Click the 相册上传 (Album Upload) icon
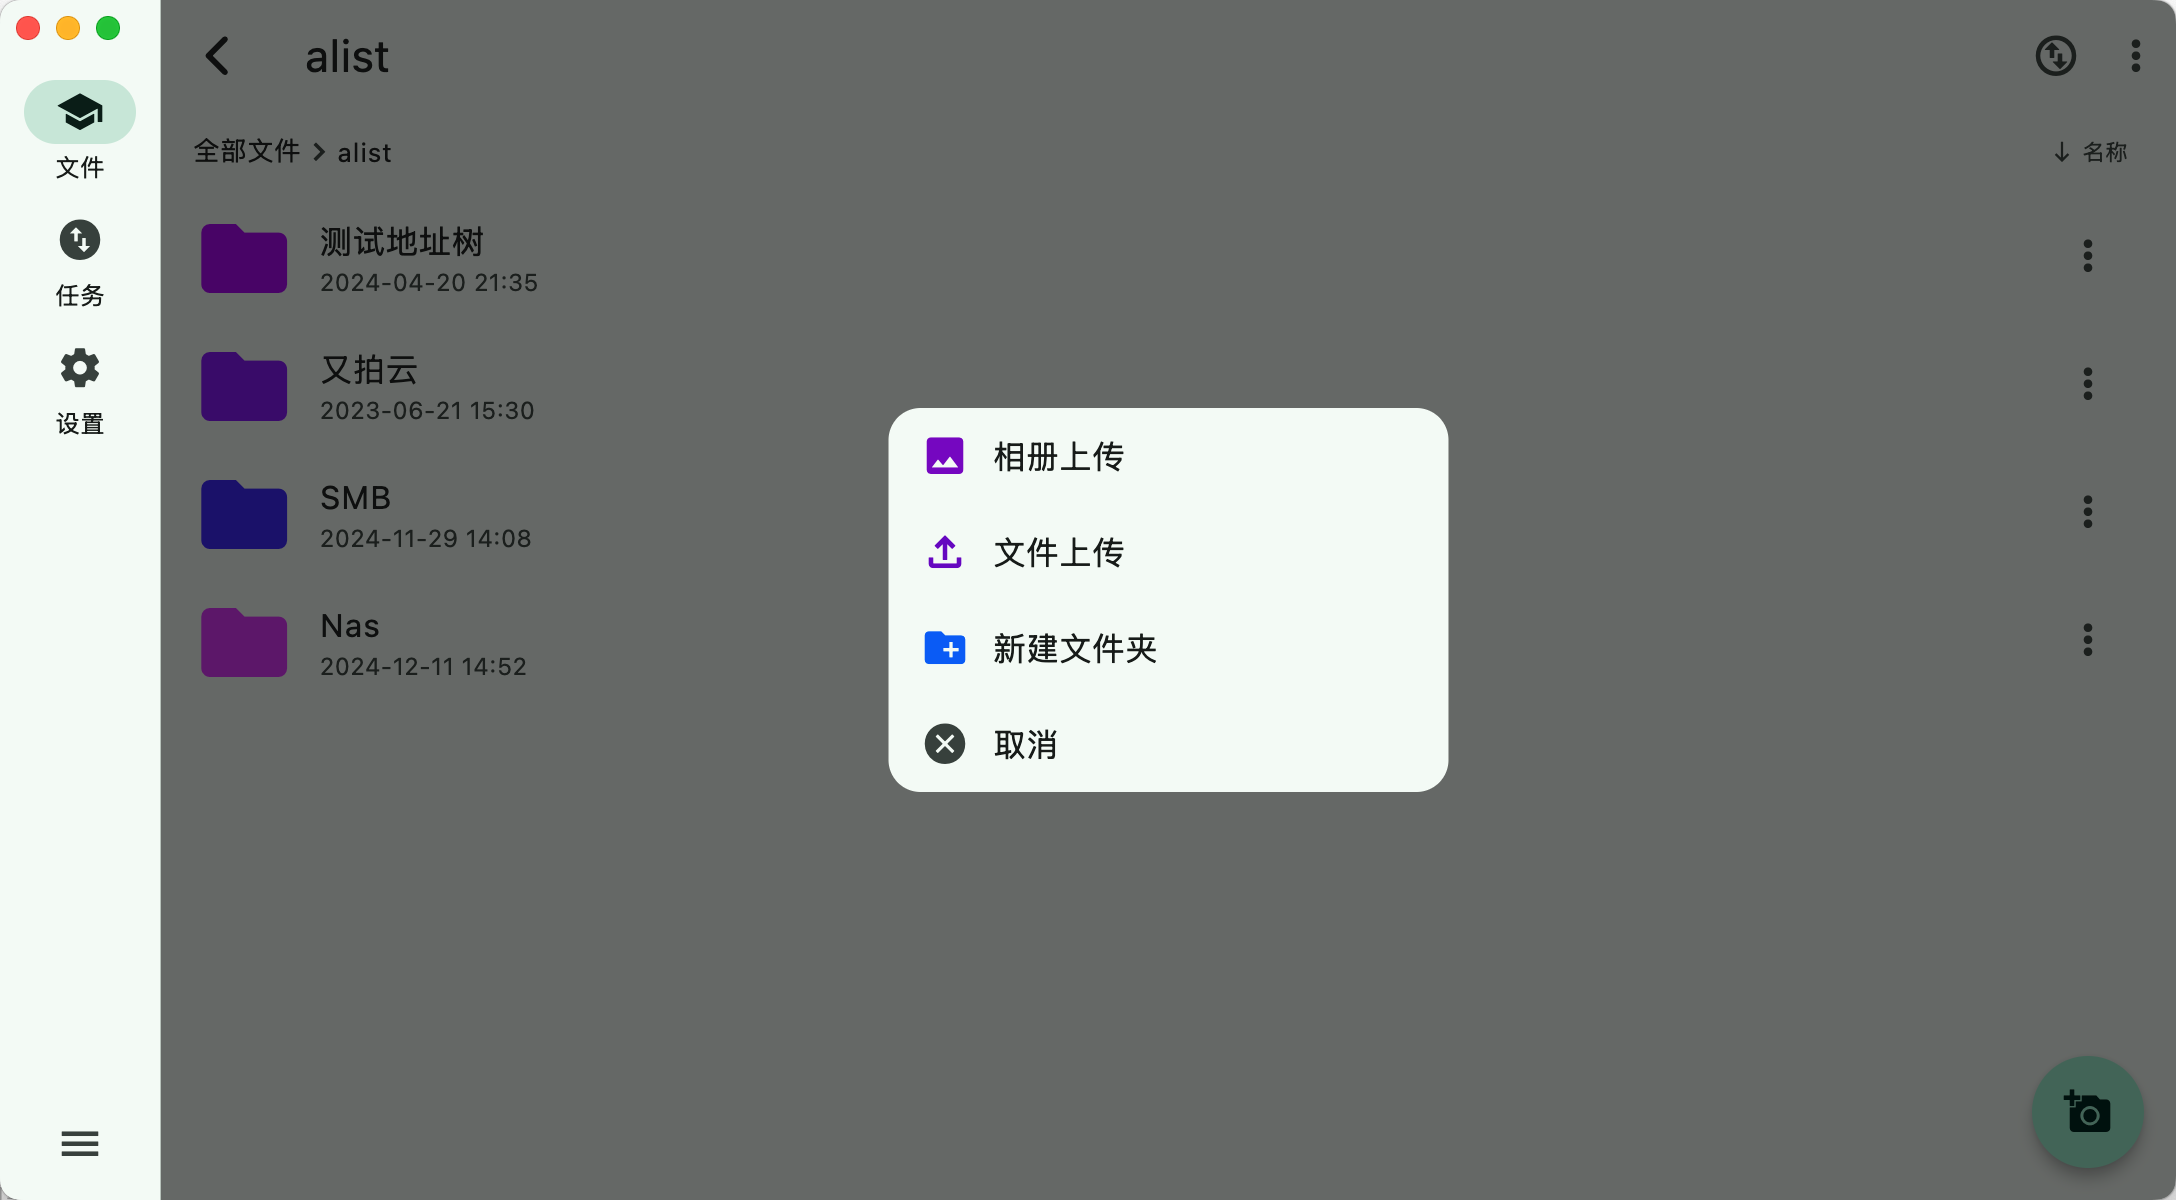Image resolution: width=2176 pixels, height=1200 pixels. click(945, 457)
